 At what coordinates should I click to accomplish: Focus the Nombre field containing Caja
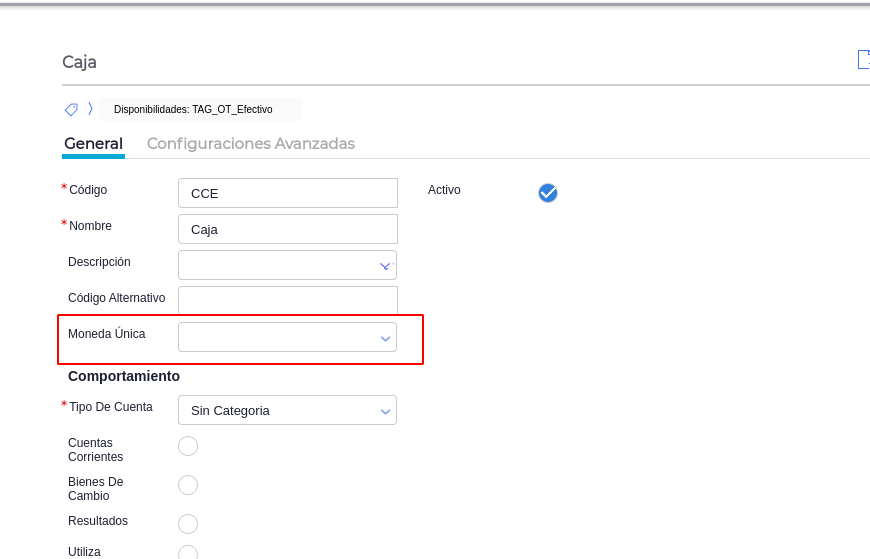click(x=288, y=229)
